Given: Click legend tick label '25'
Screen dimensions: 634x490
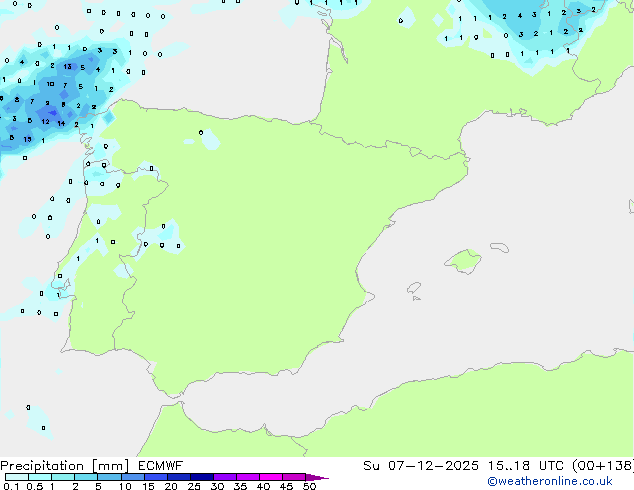Looking at the screenshot, I should tap(194, 486).
